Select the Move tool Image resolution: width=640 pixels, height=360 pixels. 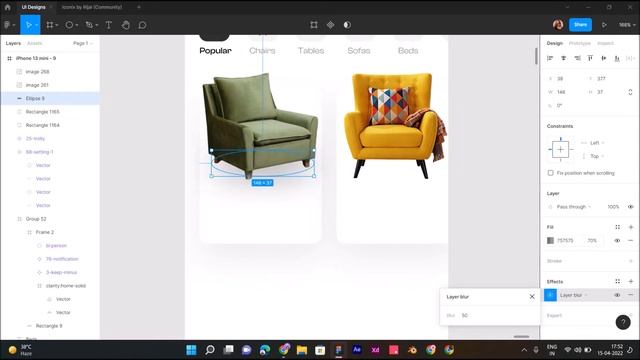29,25
